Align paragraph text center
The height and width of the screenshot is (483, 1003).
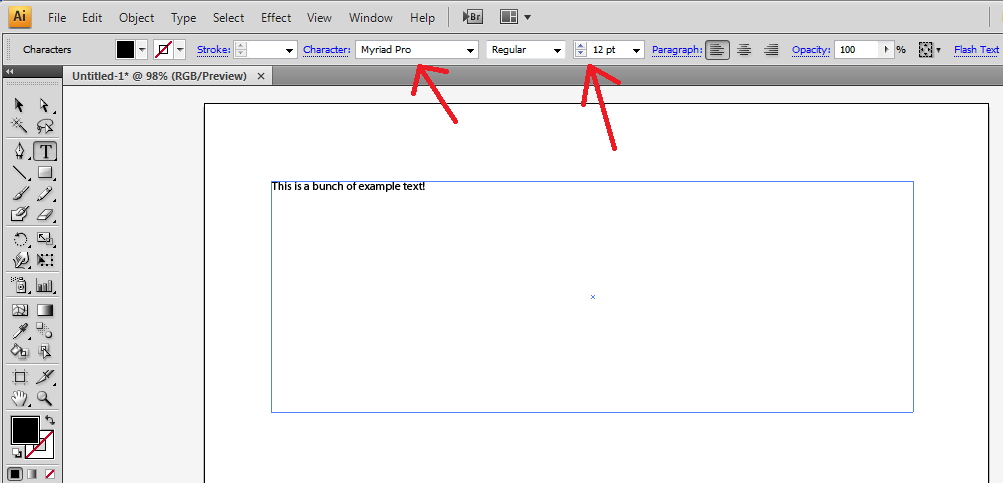pyautogui.click(x=744, y=50)
